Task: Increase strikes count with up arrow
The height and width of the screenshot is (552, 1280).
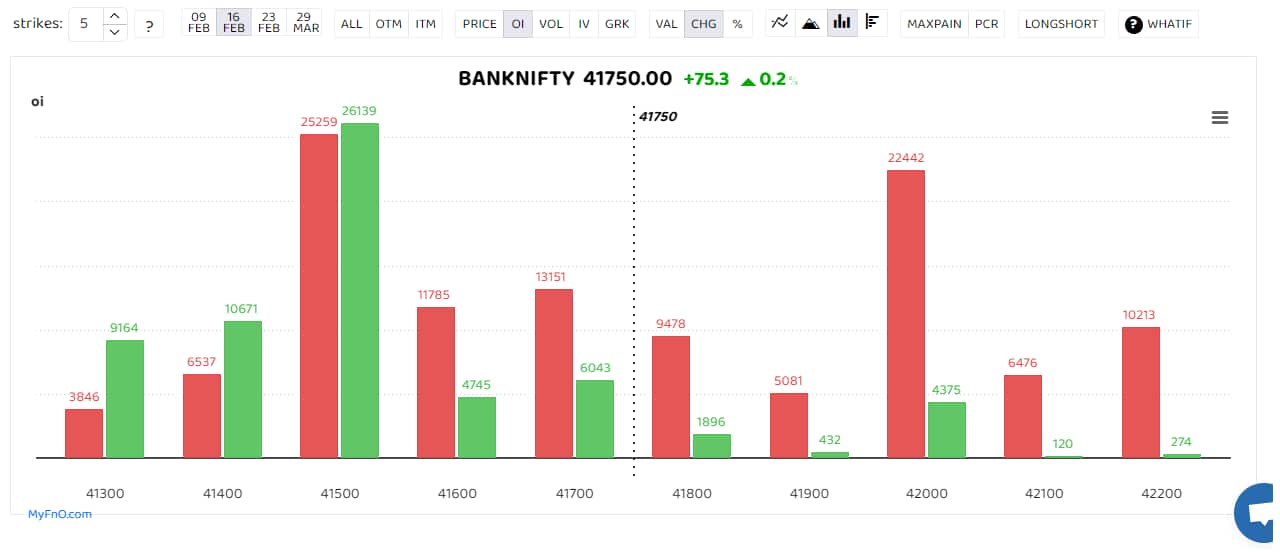Action: 115,15
